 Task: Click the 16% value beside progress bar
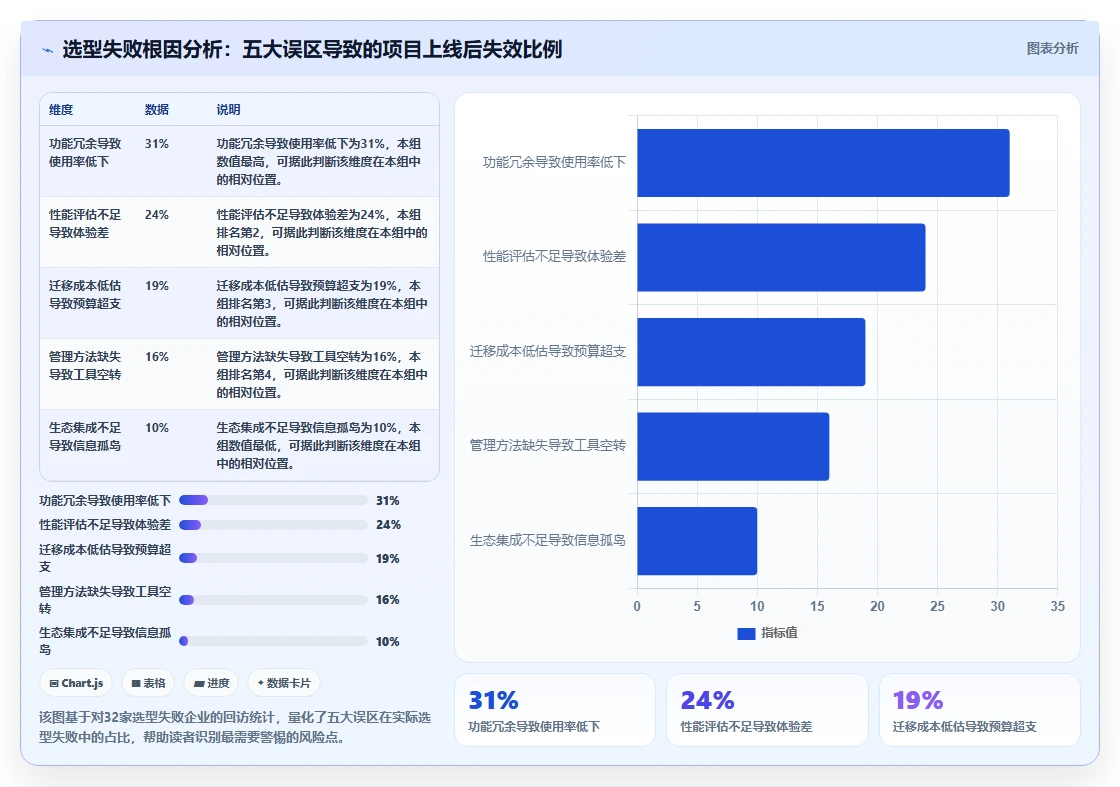(x=387, y=600)
